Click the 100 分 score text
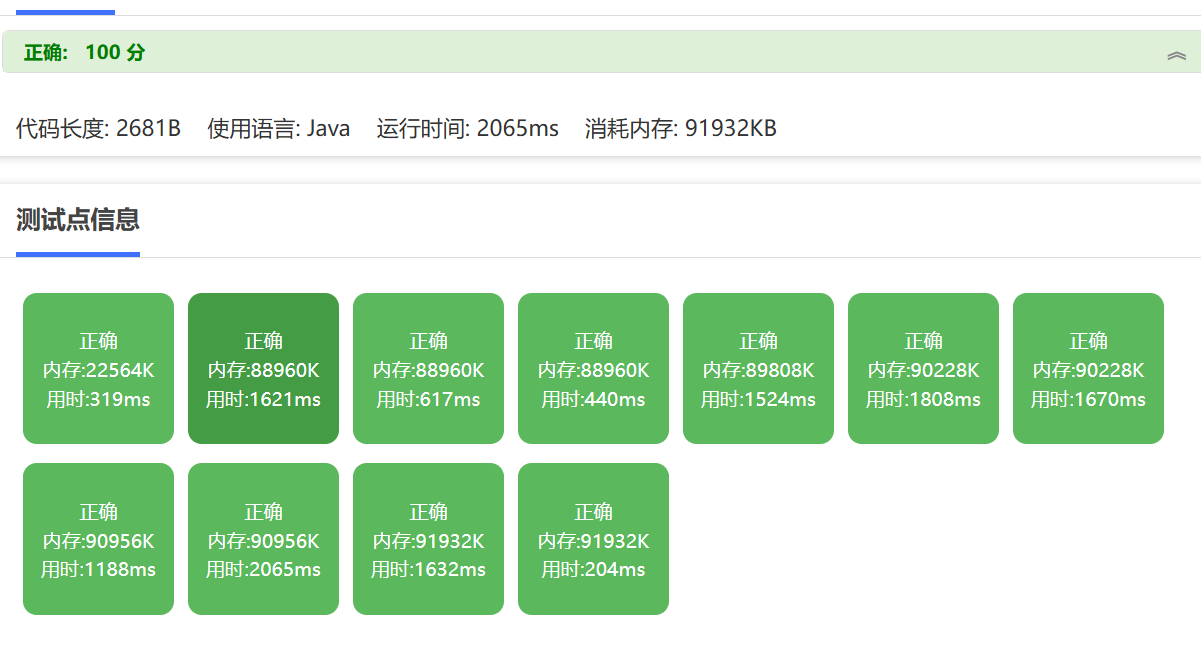This screenshot has width=1201, height=649. pos(115,53)
